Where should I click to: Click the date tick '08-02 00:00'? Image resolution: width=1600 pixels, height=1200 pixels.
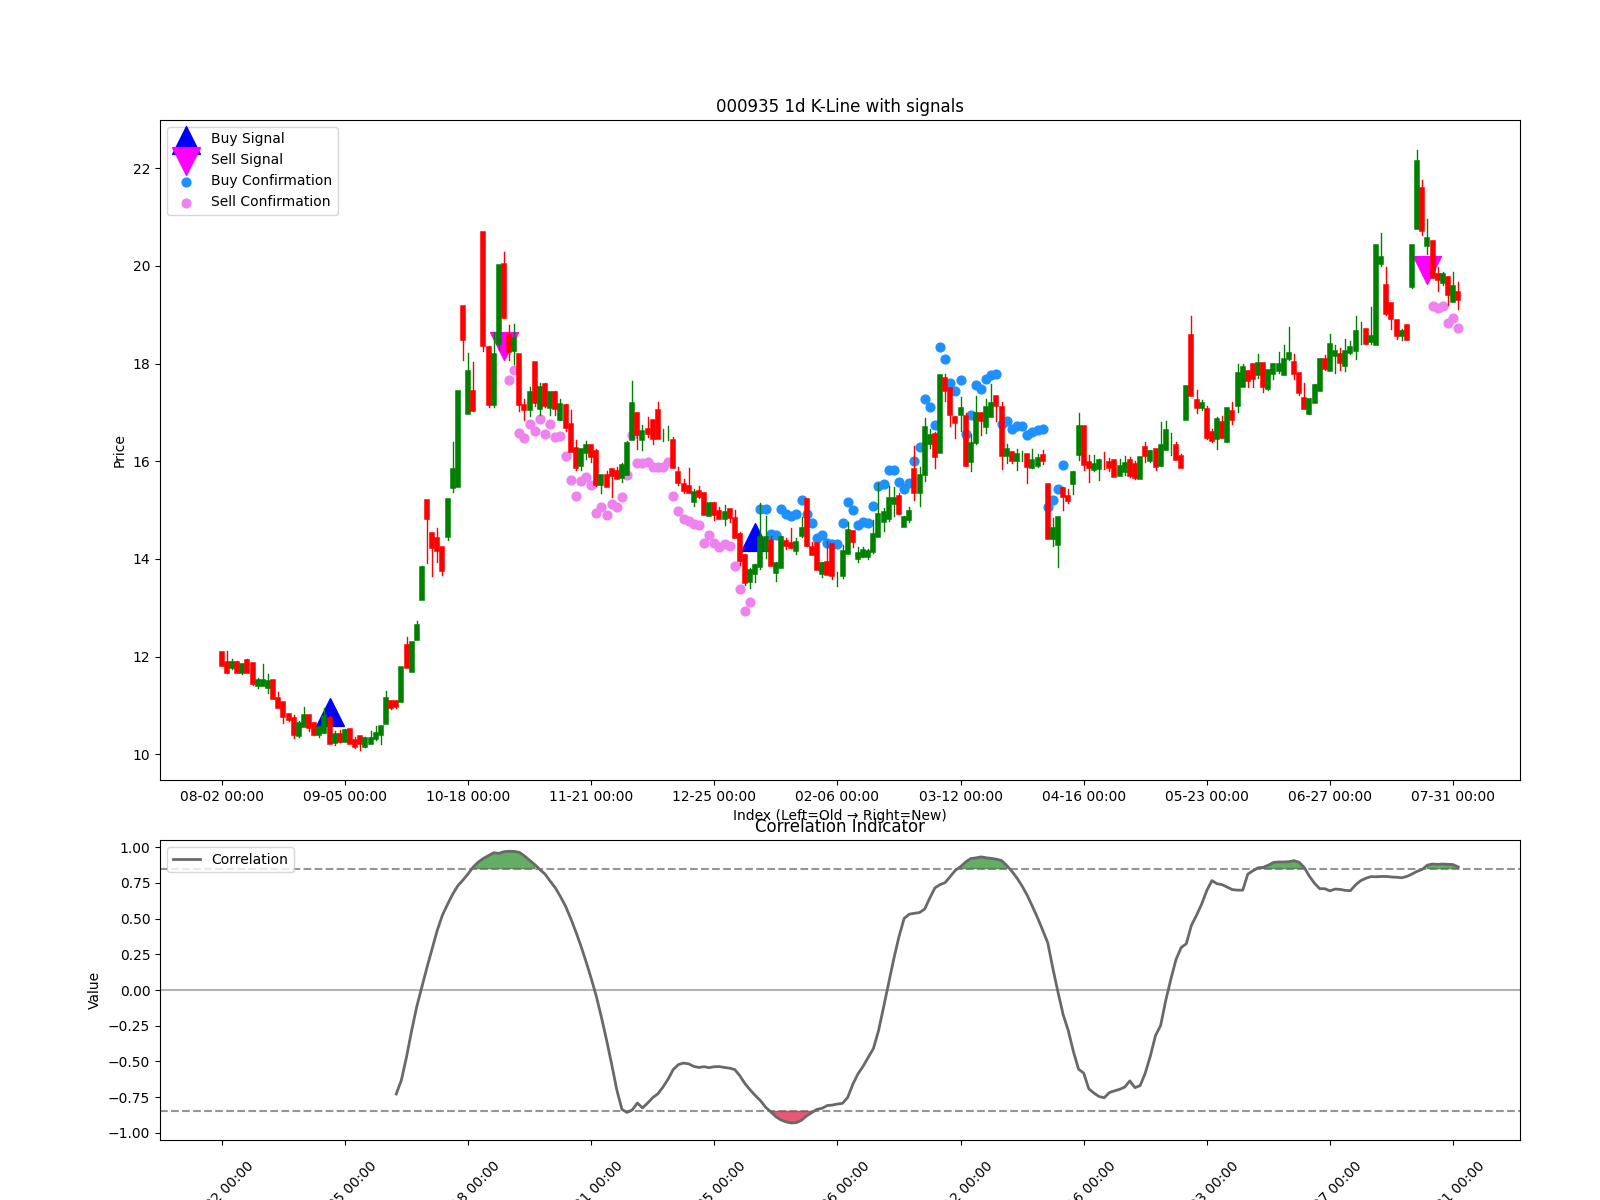222,797
